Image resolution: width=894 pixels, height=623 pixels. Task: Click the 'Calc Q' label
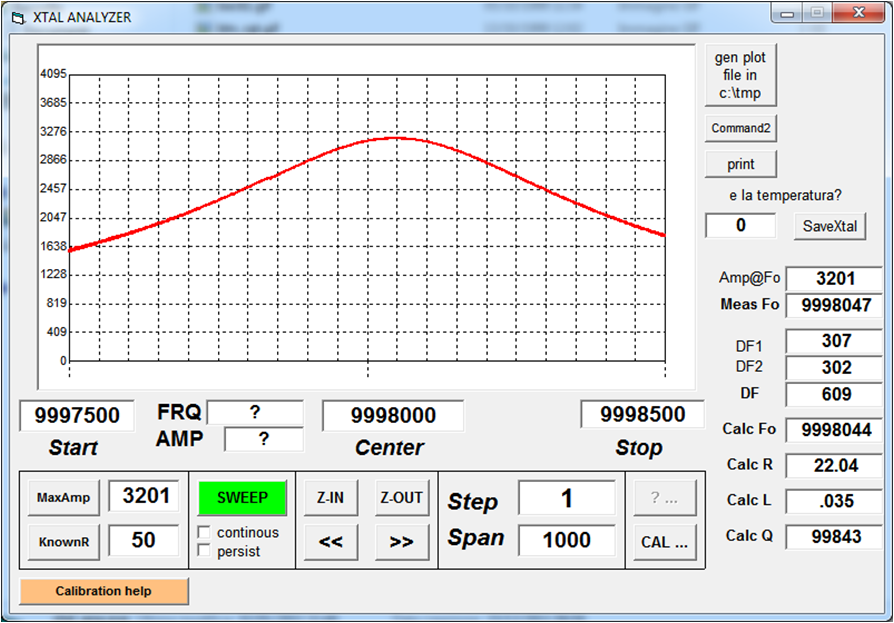[749, 536]
